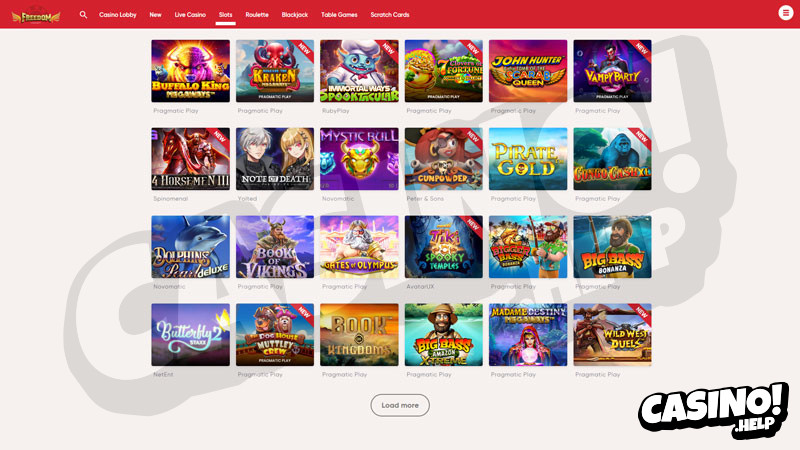
Task: Select the Wild West Duels tile
Action: pyautogui.click(x=612, y=335)
